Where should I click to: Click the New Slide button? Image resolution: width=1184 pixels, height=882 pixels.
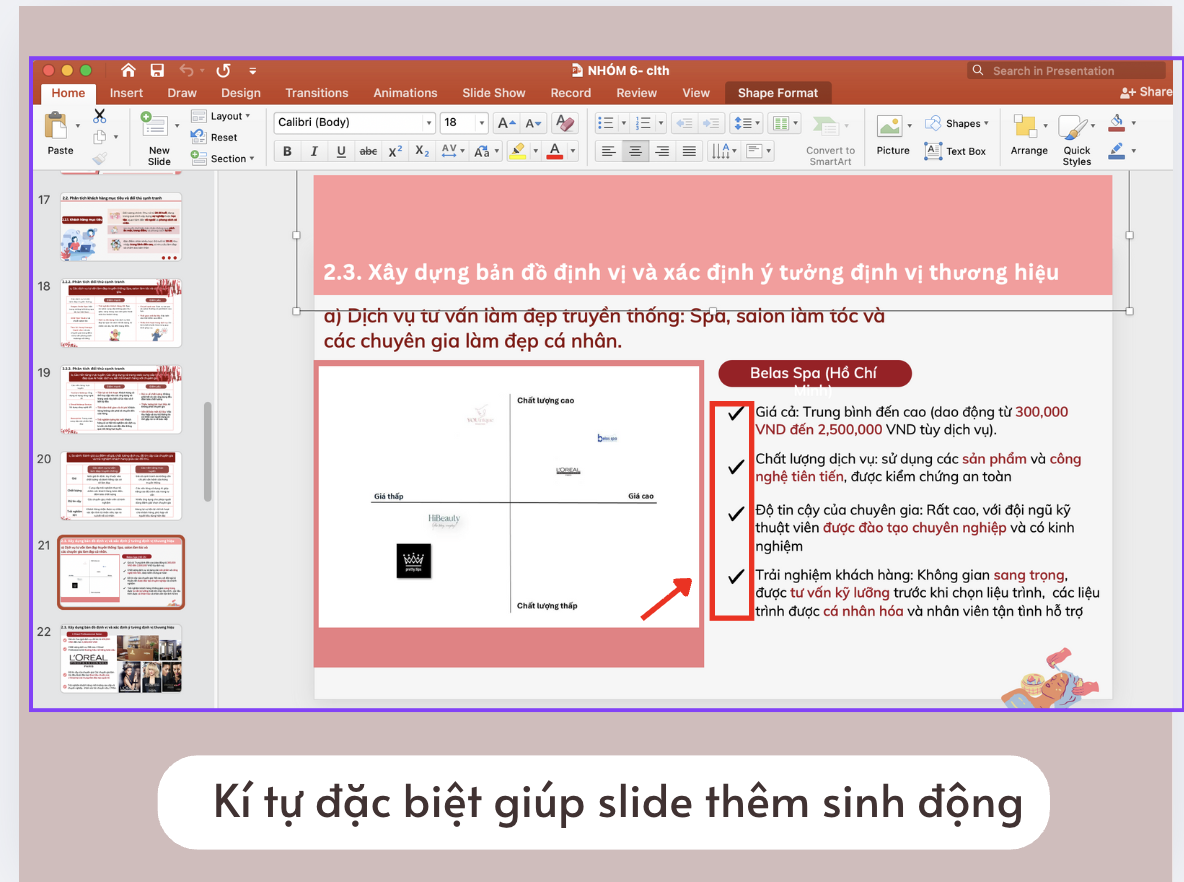click(x=159, y=137)
